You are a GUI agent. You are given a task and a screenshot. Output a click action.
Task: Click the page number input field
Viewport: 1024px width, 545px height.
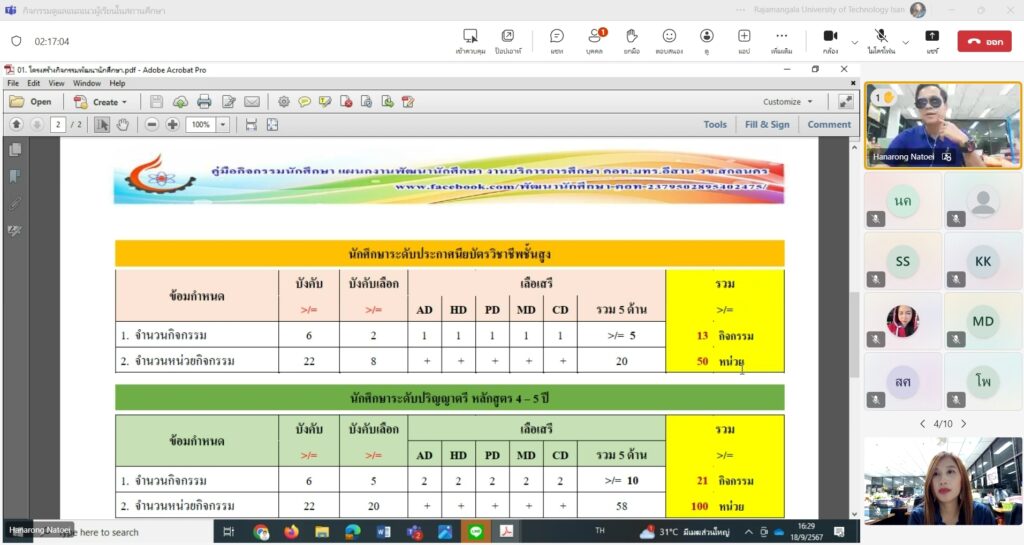tap(59, 125)
